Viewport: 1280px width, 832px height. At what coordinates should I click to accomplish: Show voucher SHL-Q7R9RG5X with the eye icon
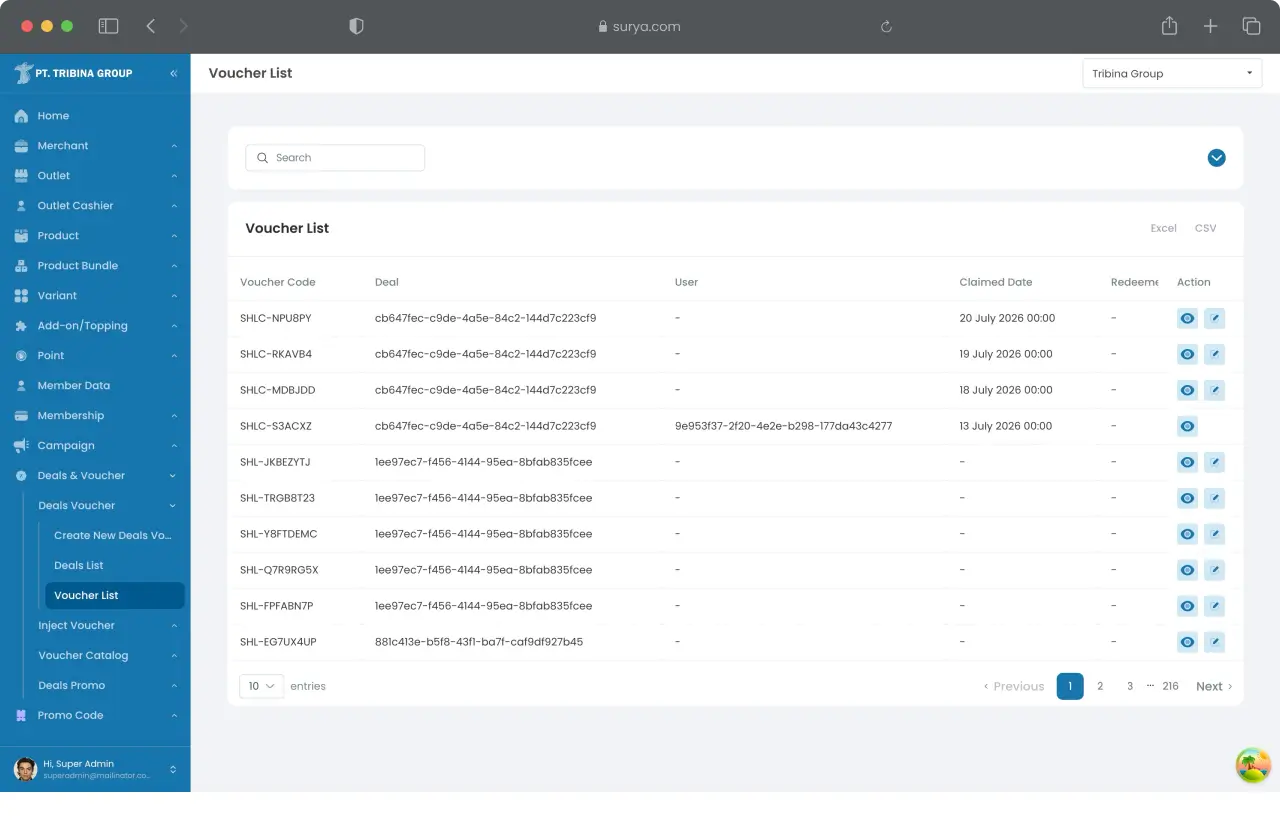[x=1187, y=570]
